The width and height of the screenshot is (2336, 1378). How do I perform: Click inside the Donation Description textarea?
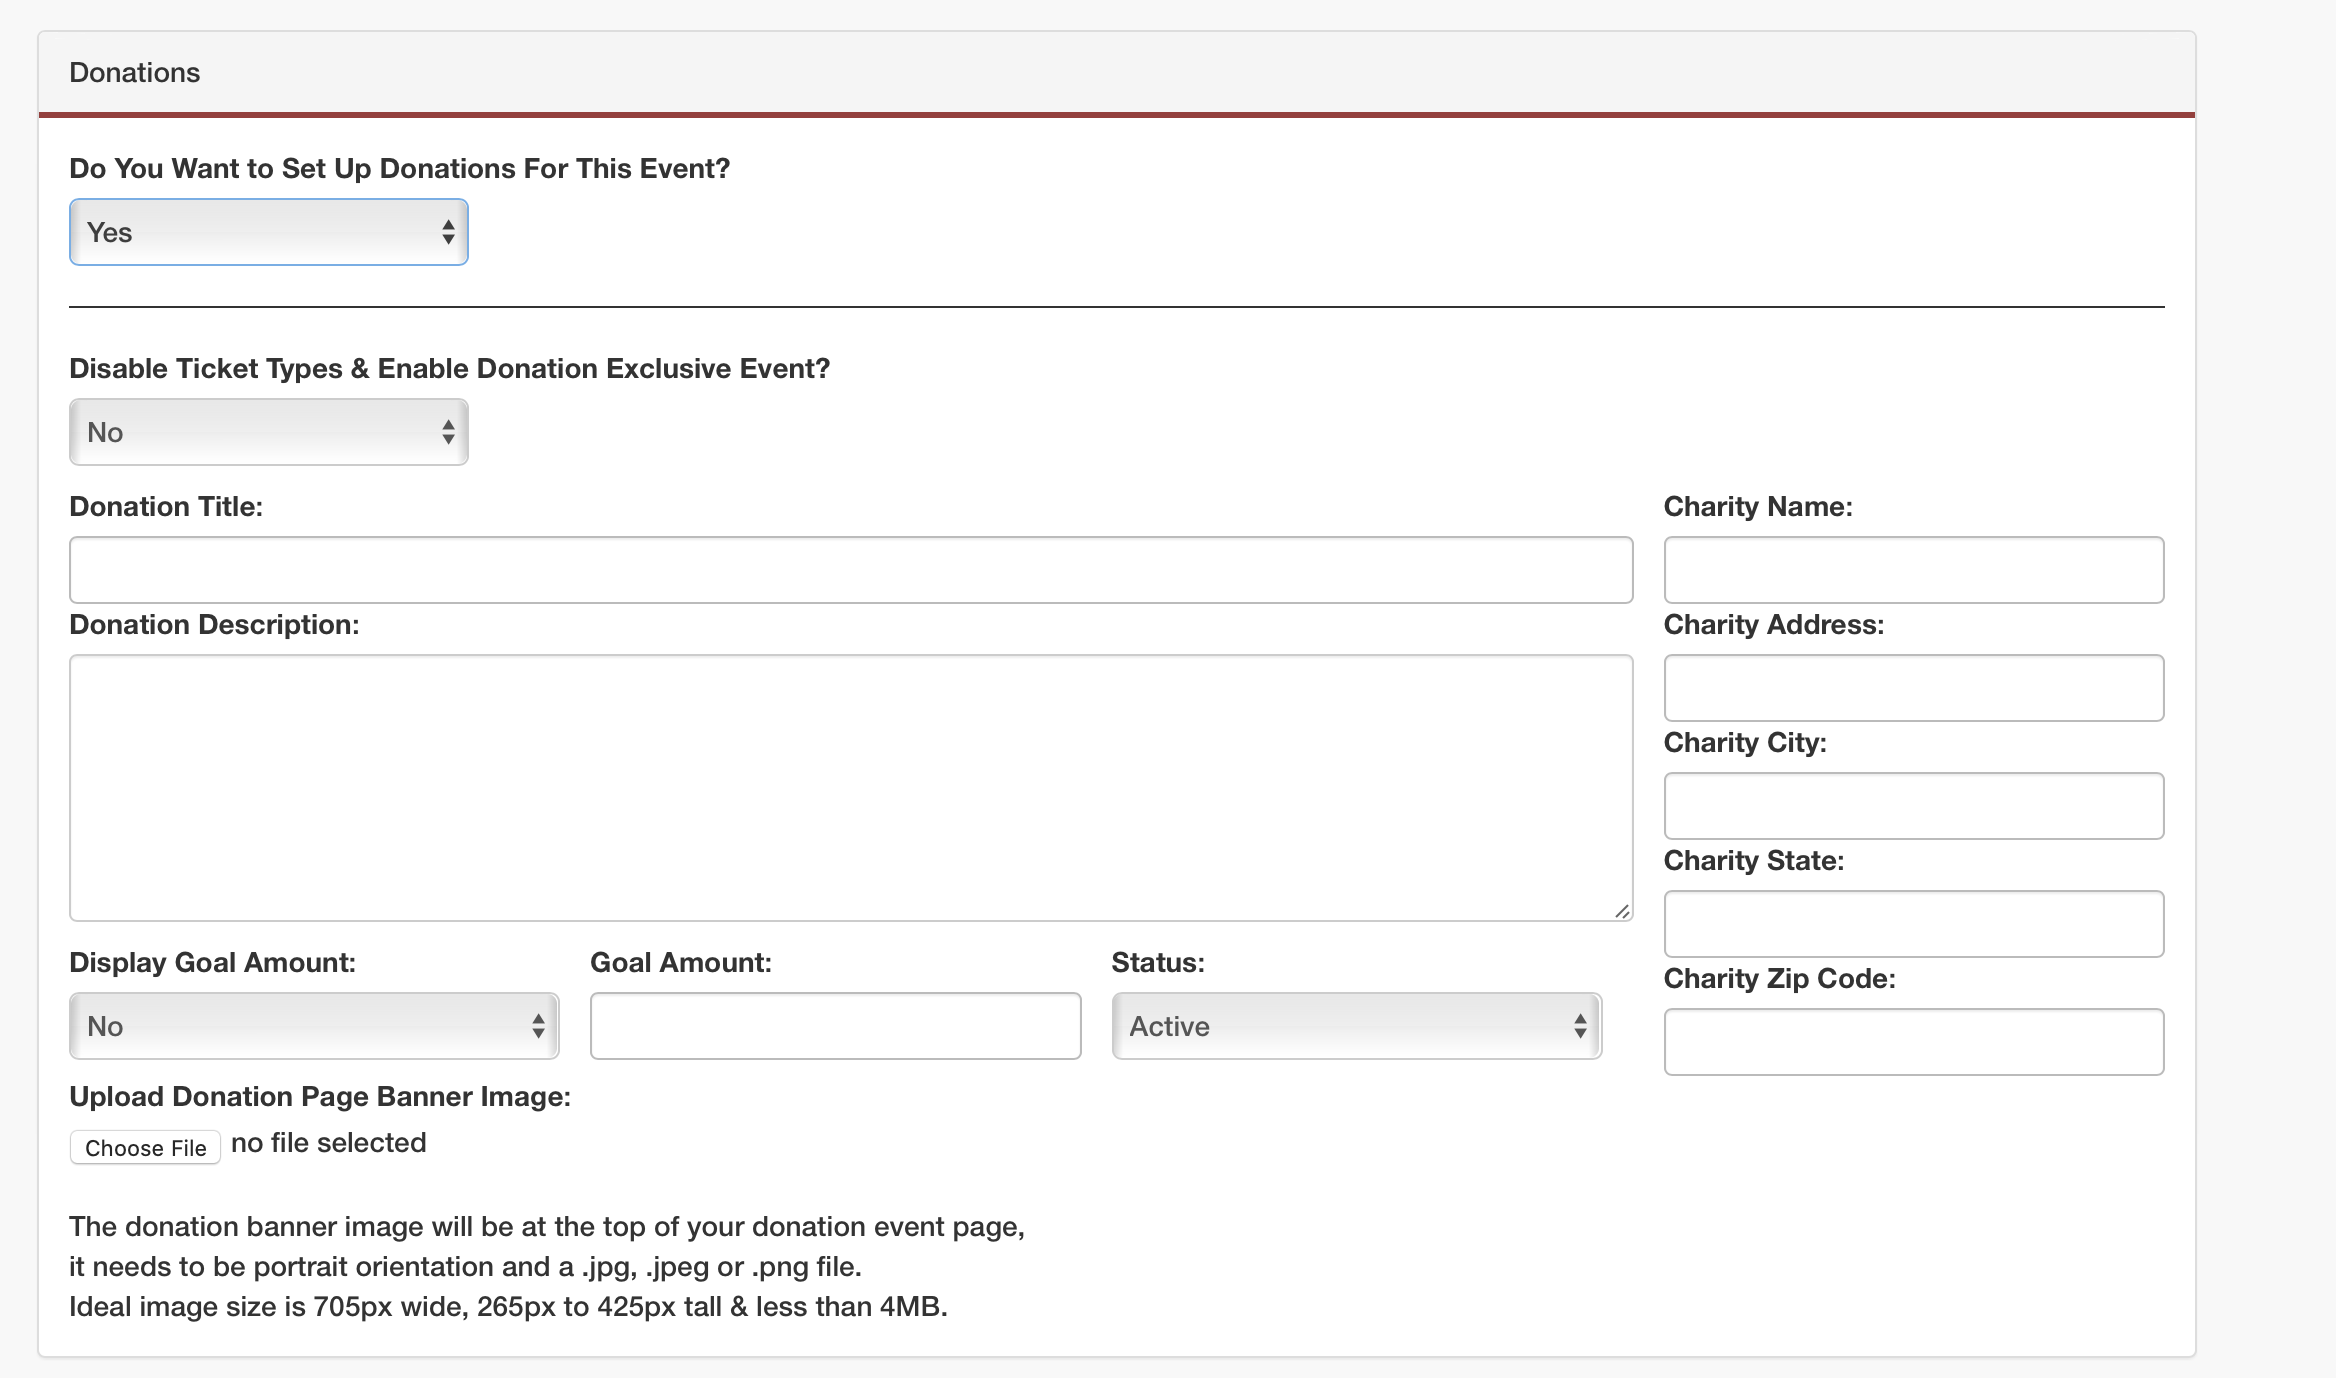point(850,788)
